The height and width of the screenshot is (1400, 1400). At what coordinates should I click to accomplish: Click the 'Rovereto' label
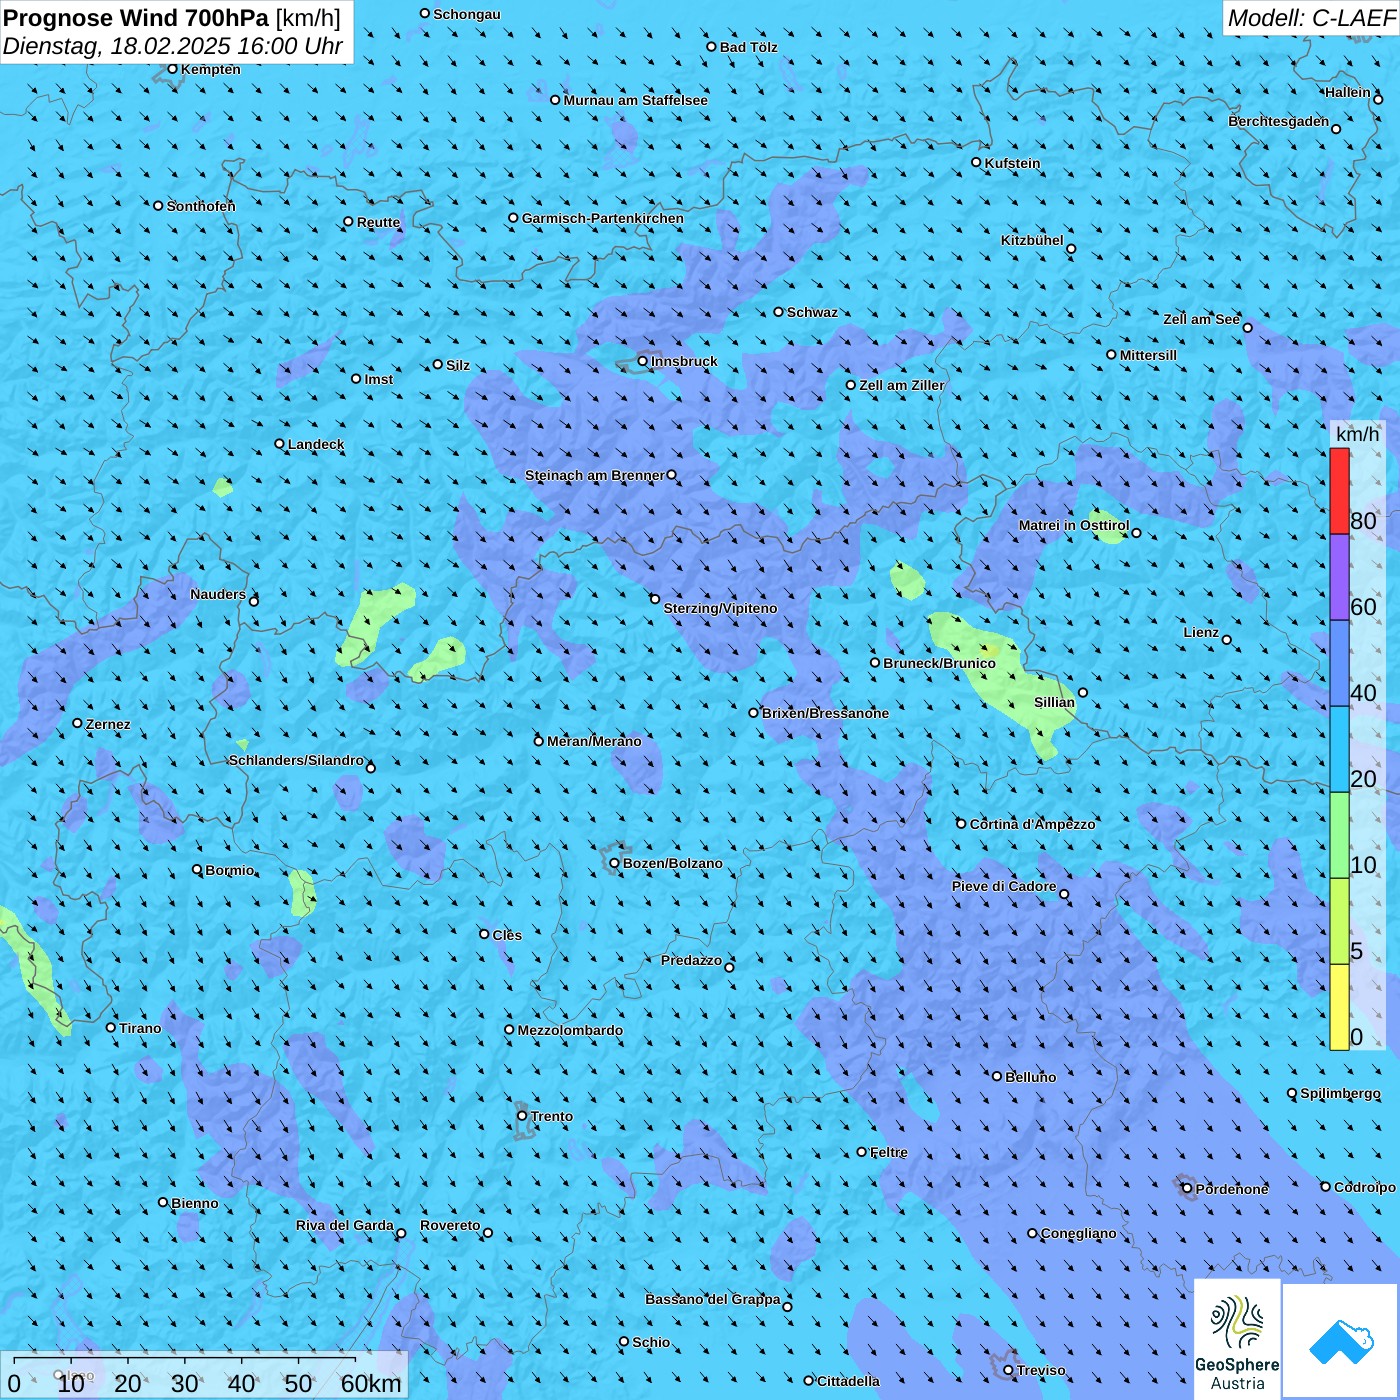(x=450, y=1225)
